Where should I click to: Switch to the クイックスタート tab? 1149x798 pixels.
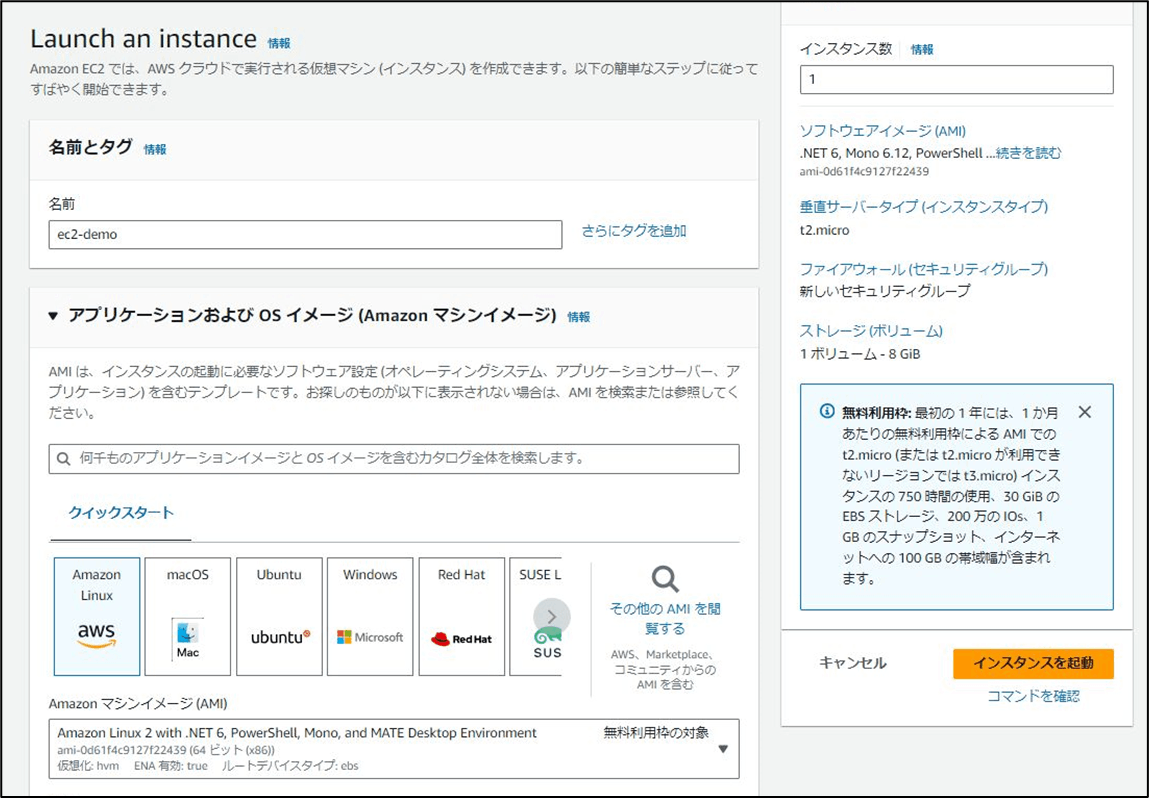tap(121, 513)
